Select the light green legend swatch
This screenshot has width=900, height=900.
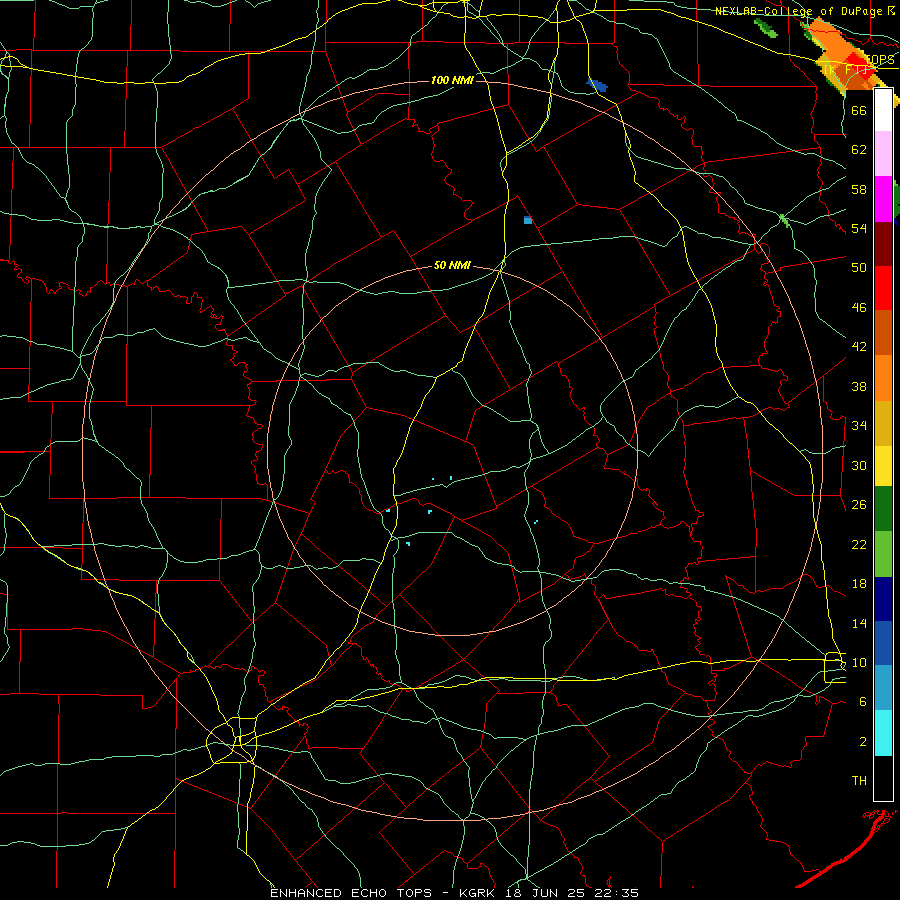pos(883,554)
